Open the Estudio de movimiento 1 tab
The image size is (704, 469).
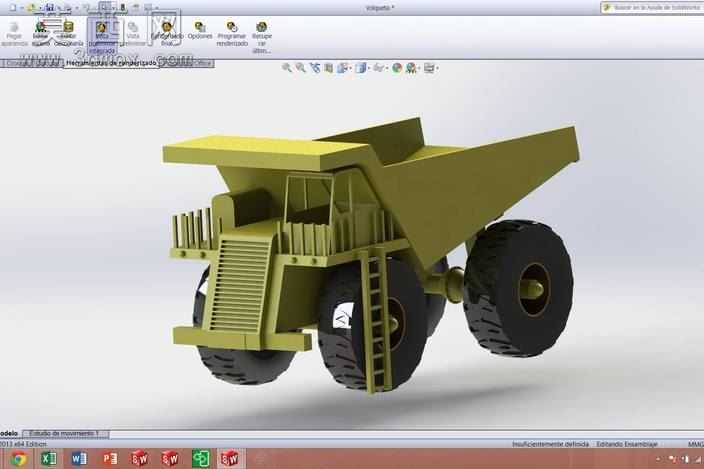[65, 434]
